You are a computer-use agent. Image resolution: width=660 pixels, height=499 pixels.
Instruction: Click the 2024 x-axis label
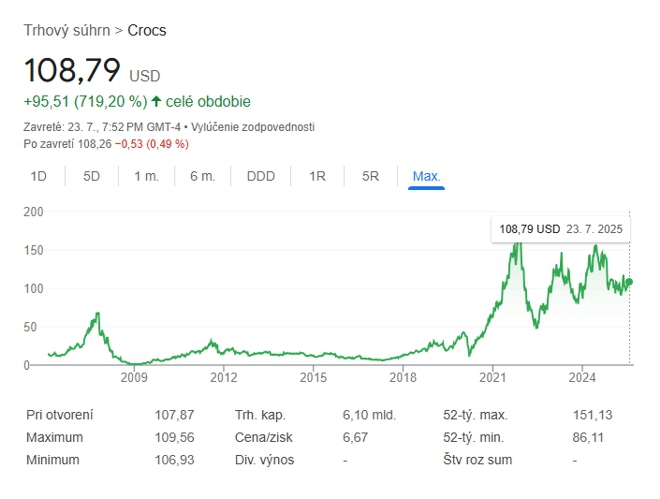pos(582,377)
